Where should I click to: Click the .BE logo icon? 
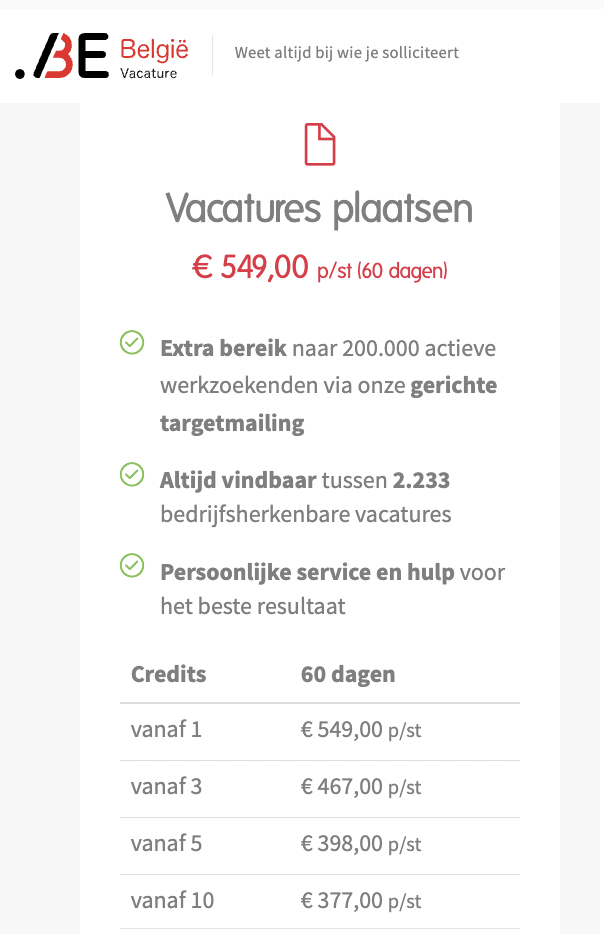tap(62, 56)
